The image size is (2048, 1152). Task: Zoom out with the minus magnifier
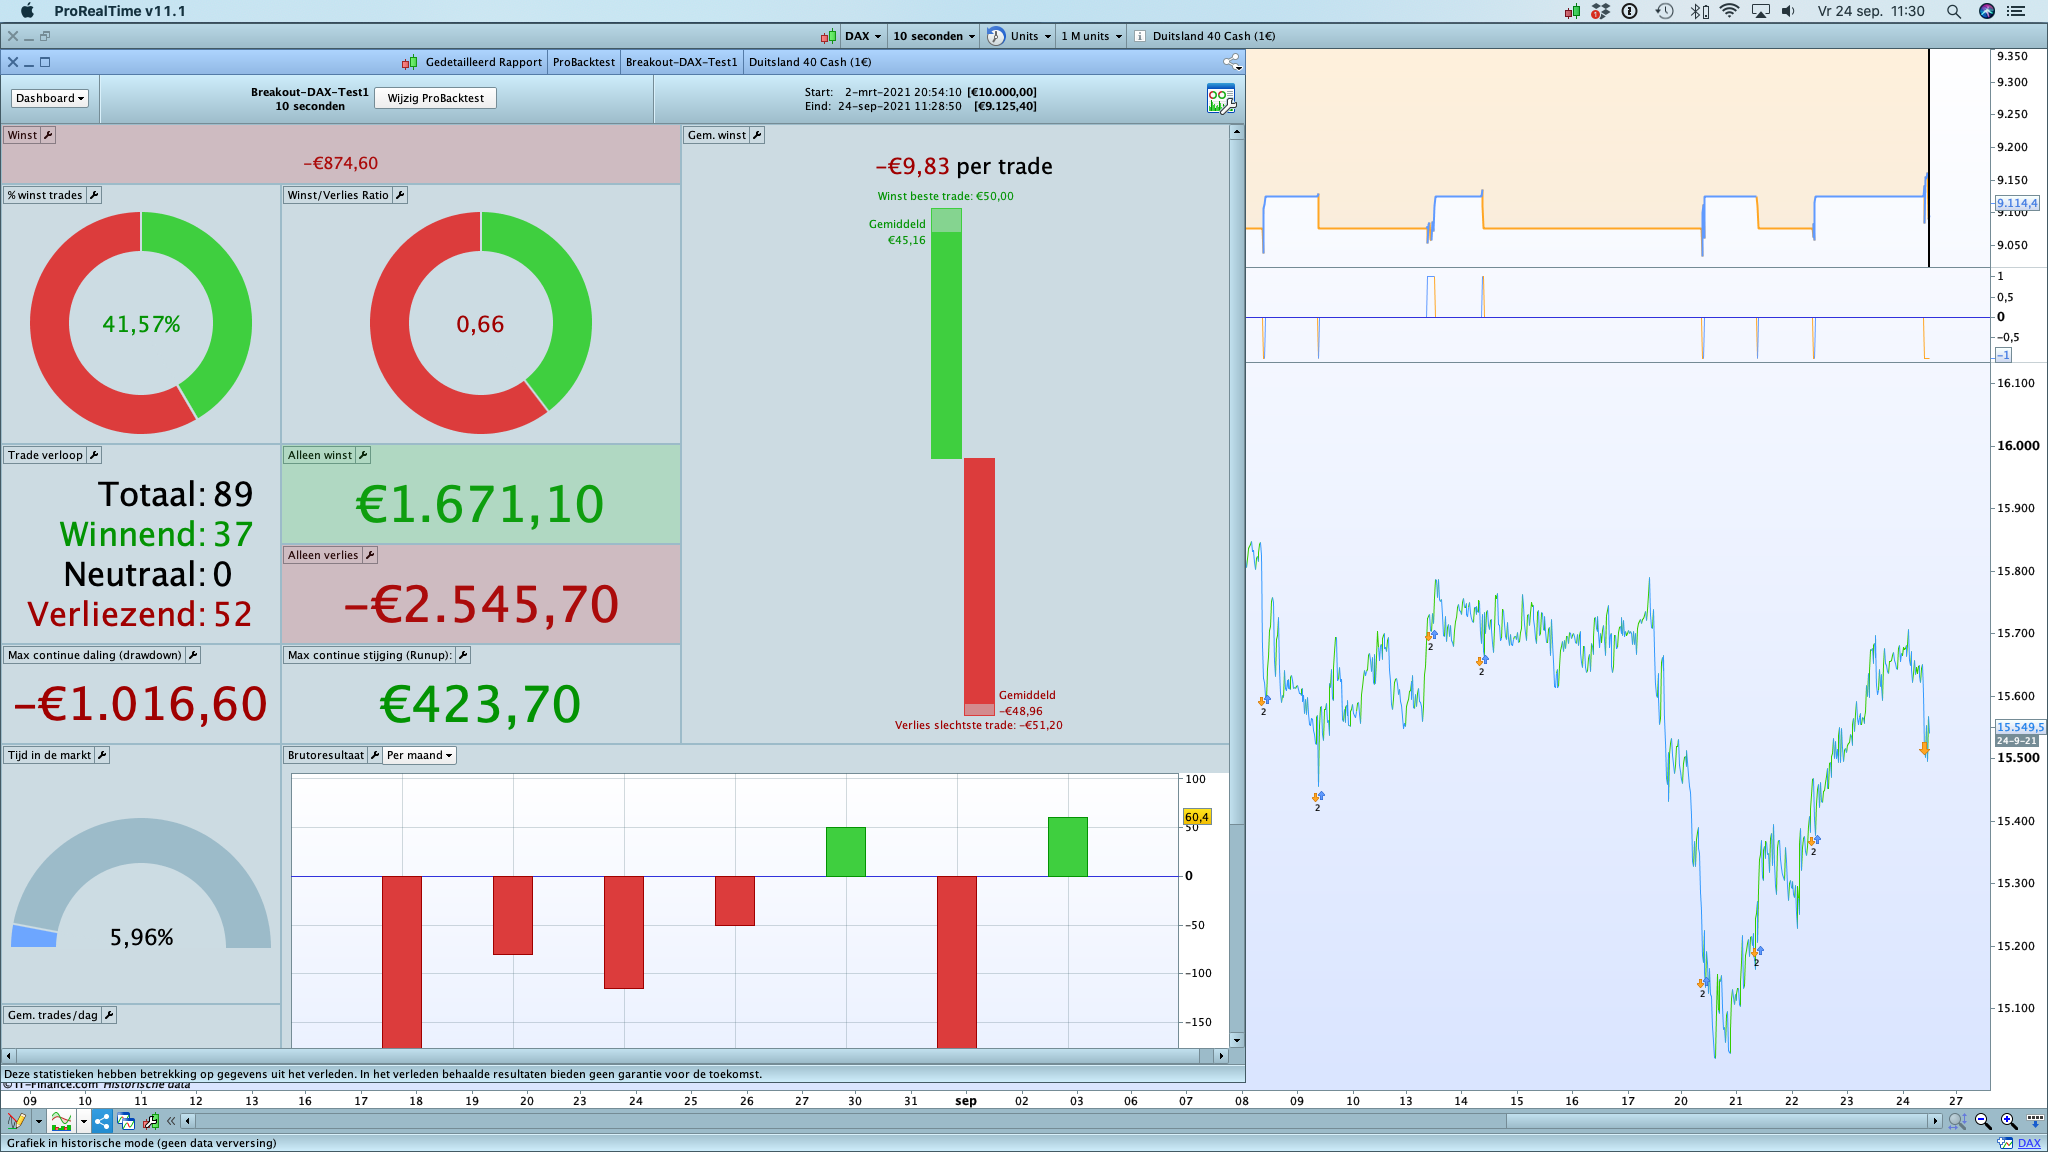(1983, 1122)
